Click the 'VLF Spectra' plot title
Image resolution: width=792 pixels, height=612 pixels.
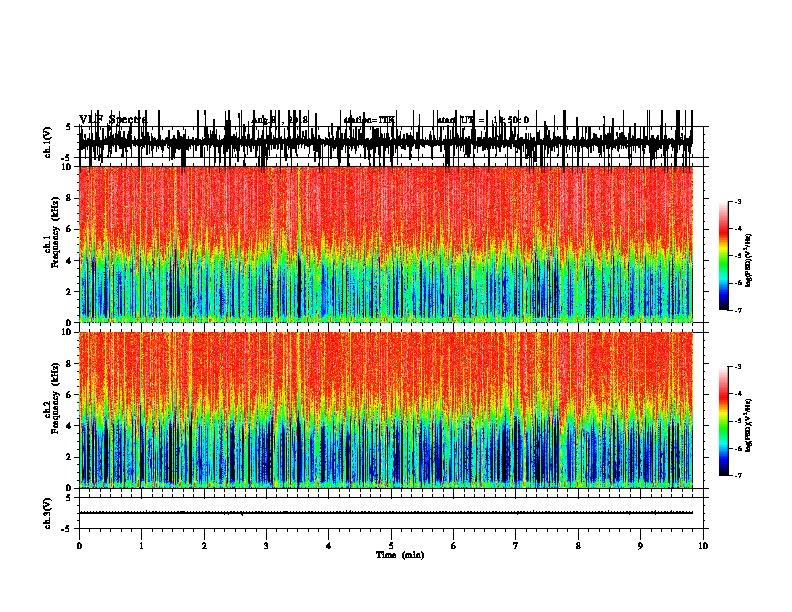pyautogui.click(x=113, y=120)
